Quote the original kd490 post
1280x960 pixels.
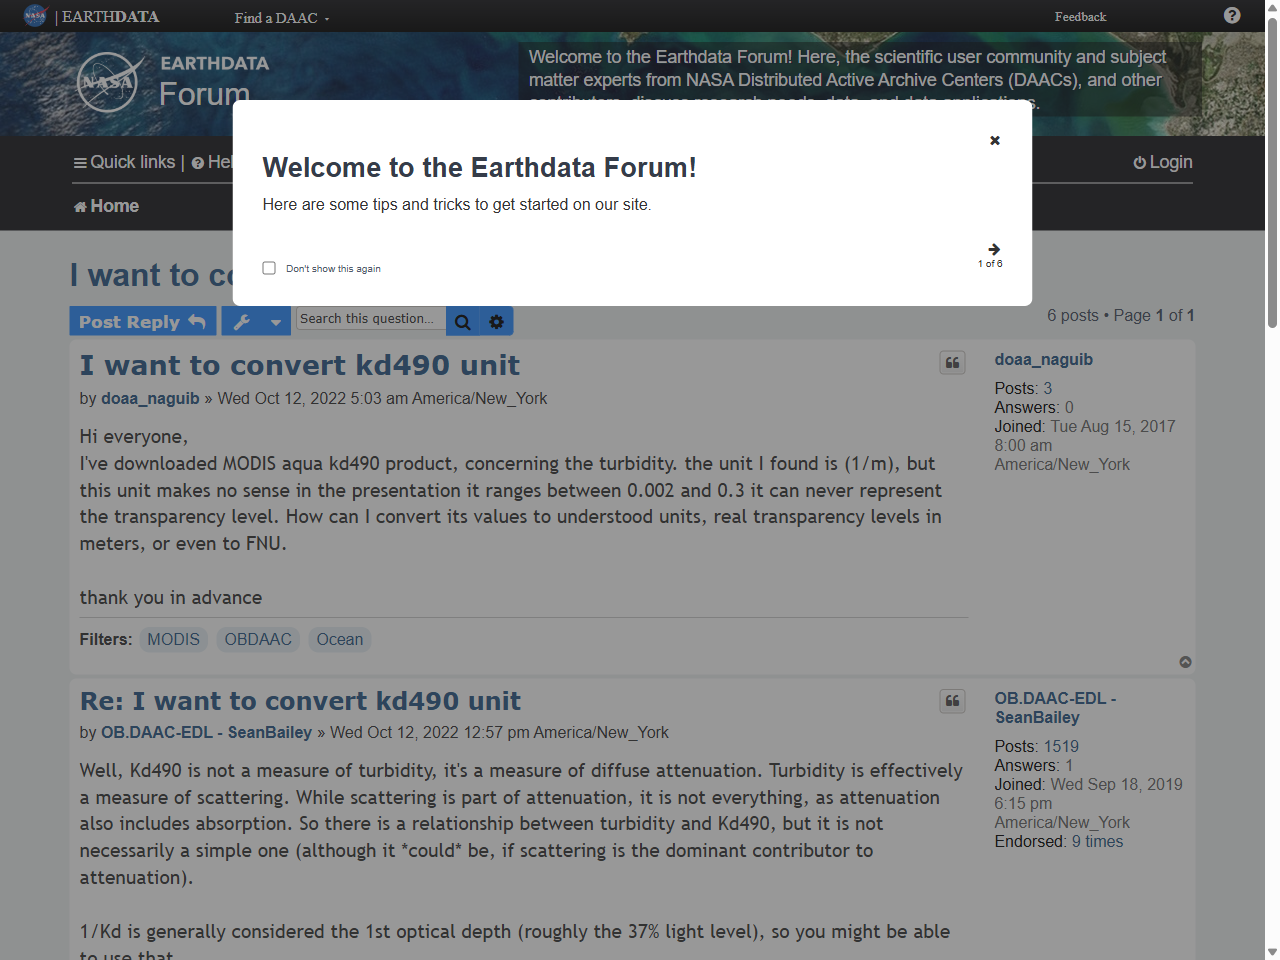[x=952, y=362]
